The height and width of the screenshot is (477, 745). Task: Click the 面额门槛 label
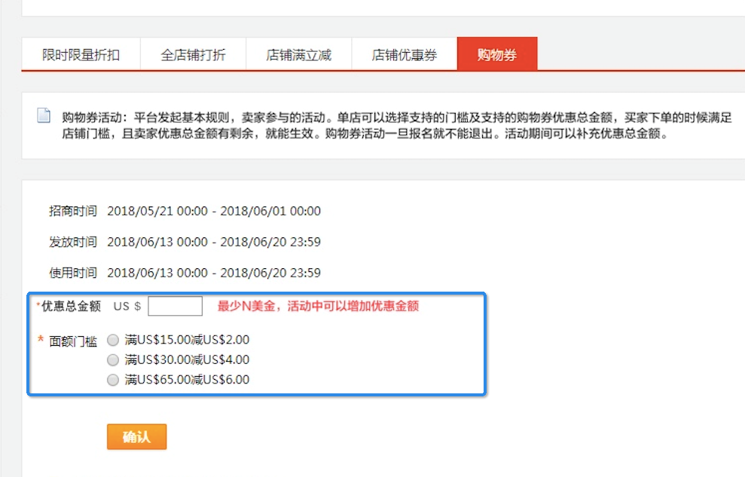73,341
